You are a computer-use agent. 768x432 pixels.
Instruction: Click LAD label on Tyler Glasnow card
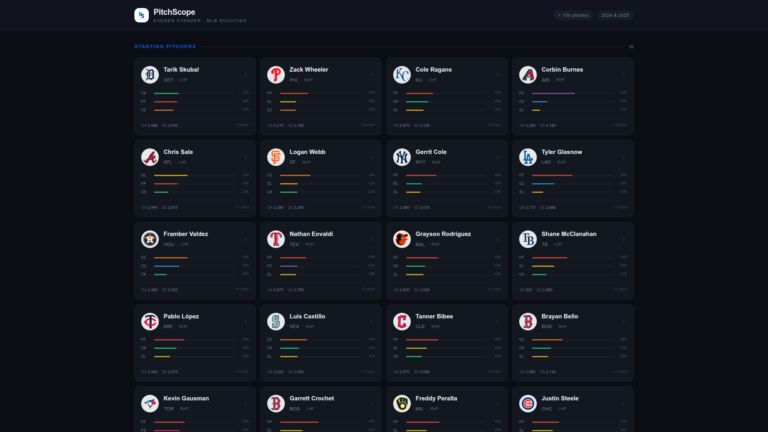546,162
